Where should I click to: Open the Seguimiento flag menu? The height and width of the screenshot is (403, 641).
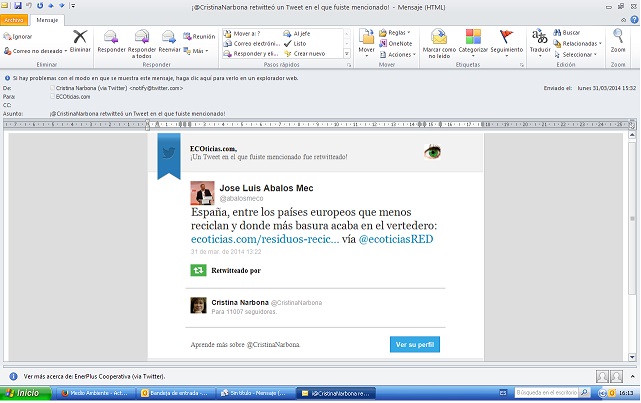click(507, 43)
